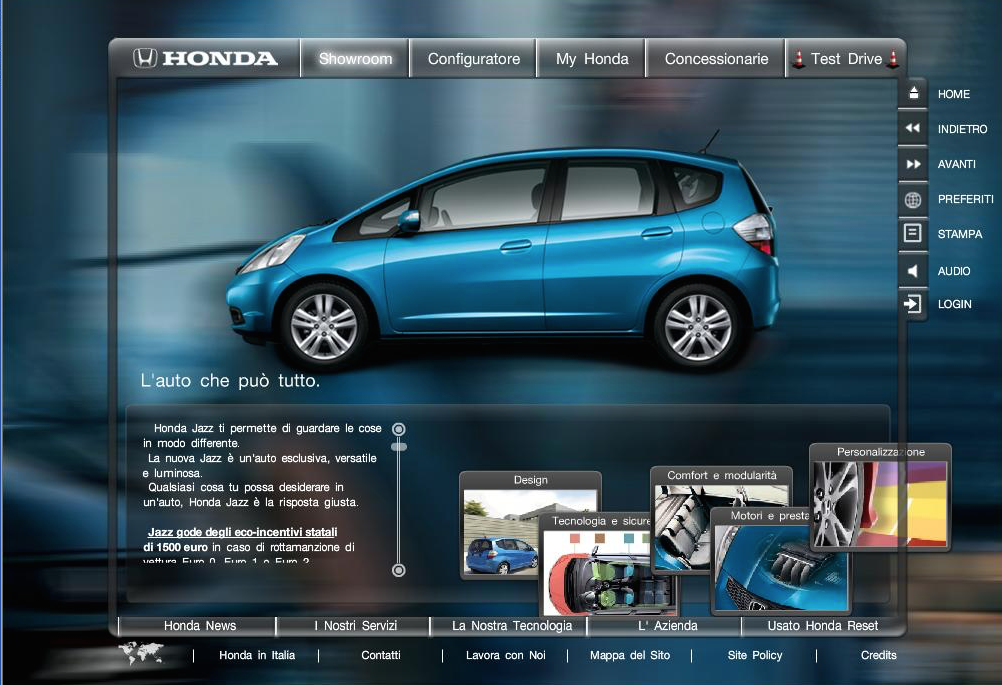Open the Usato Honda Reset menu
This screenshot has width=1002, height=685.
tap(822, 626)
